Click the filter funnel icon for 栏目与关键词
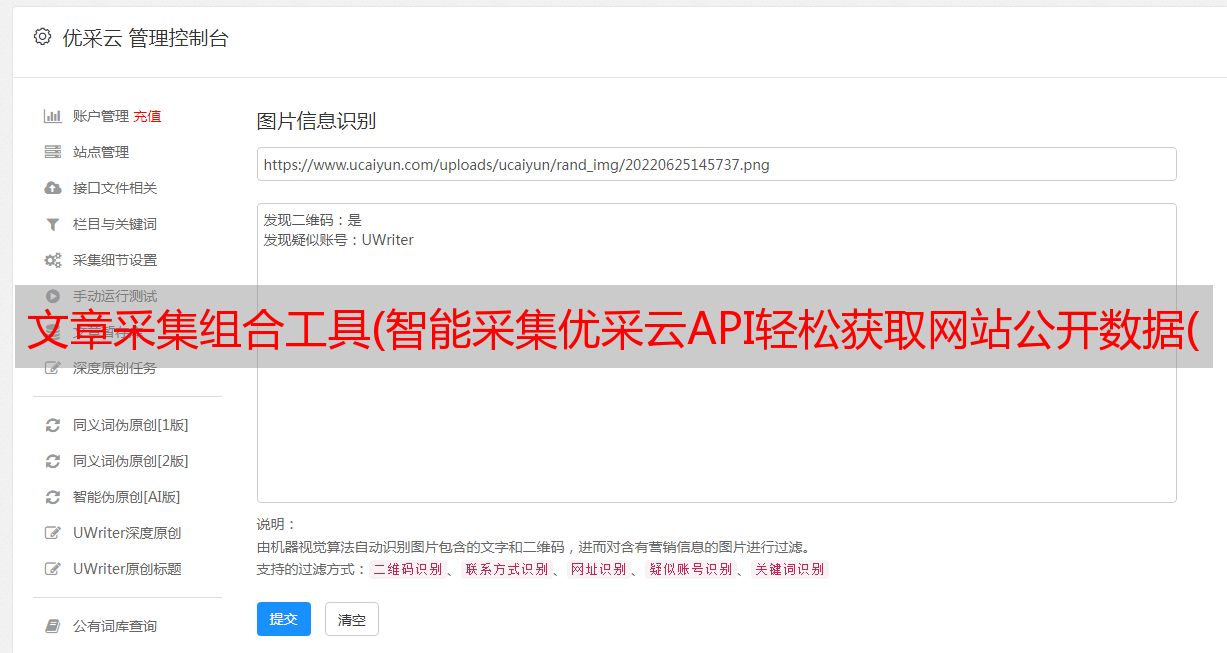 click(x=53, y=224)
